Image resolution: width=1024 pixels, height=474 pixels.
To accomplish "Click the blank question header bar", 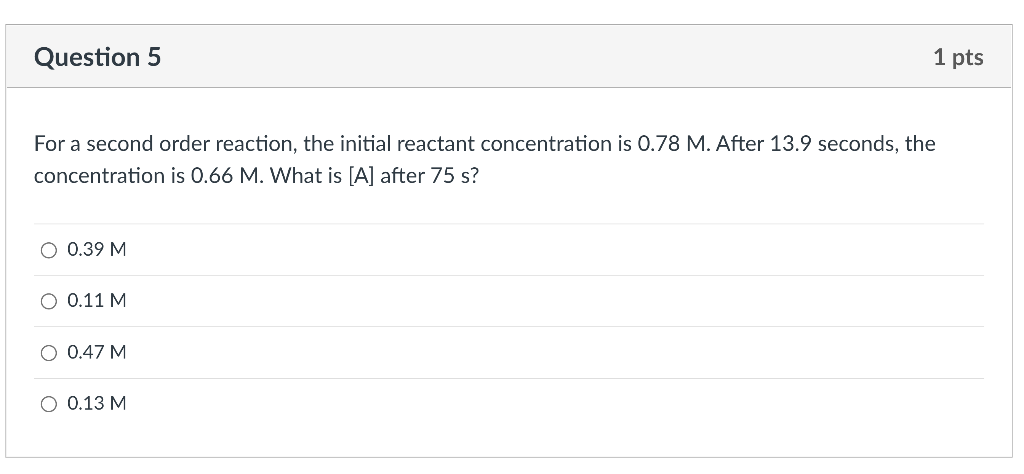I will coord(540,58).
